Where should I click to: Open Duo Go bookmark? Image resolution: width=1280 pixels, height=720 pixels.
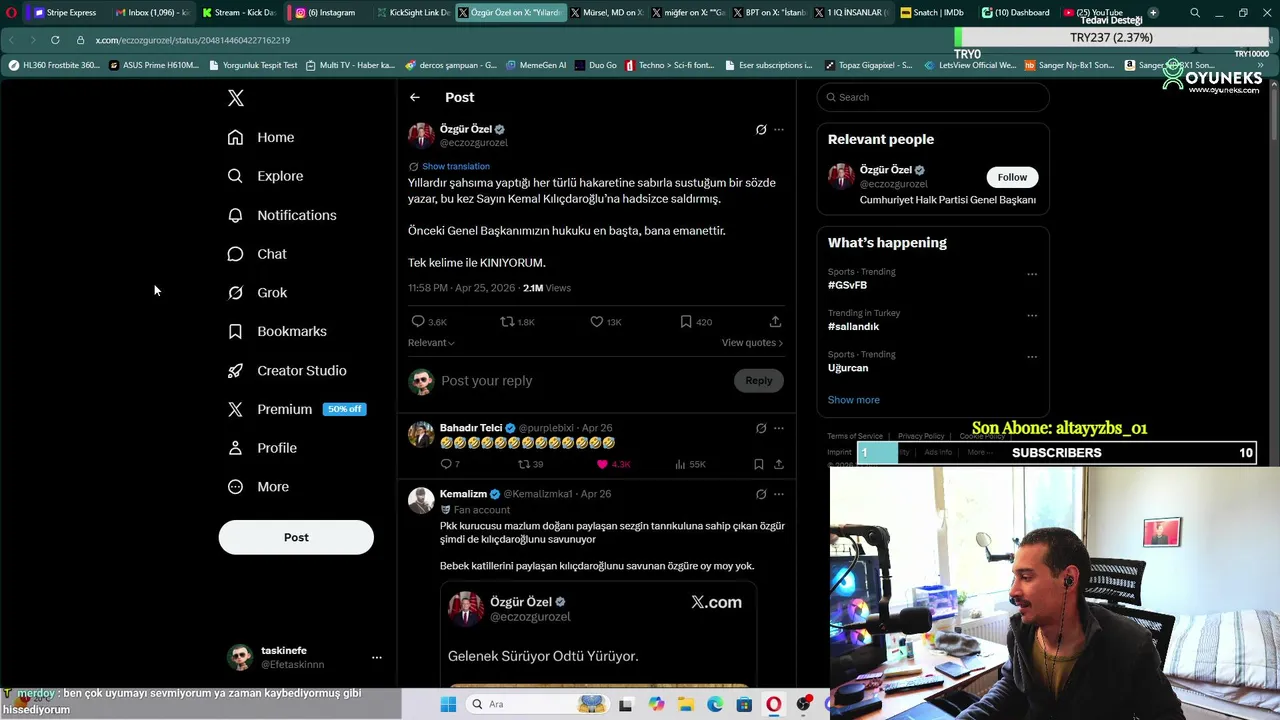(x=595, y=65)
